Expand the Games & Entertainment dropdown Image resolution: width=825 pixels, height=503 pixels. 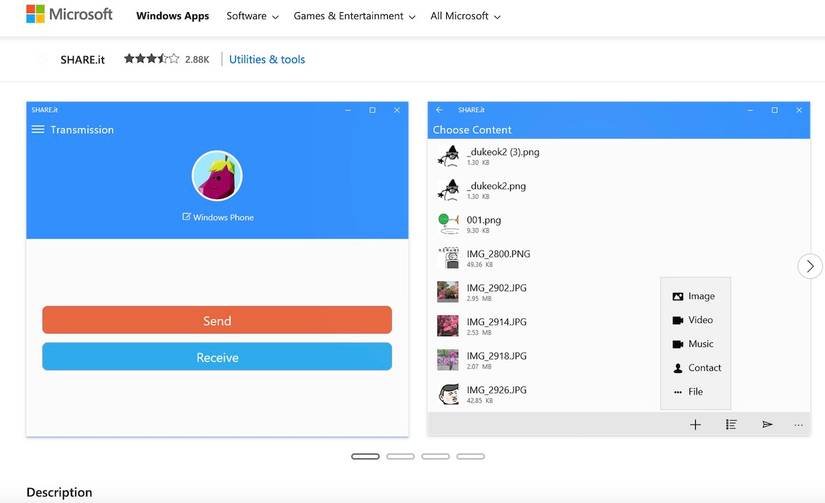(x=354, y=16)
